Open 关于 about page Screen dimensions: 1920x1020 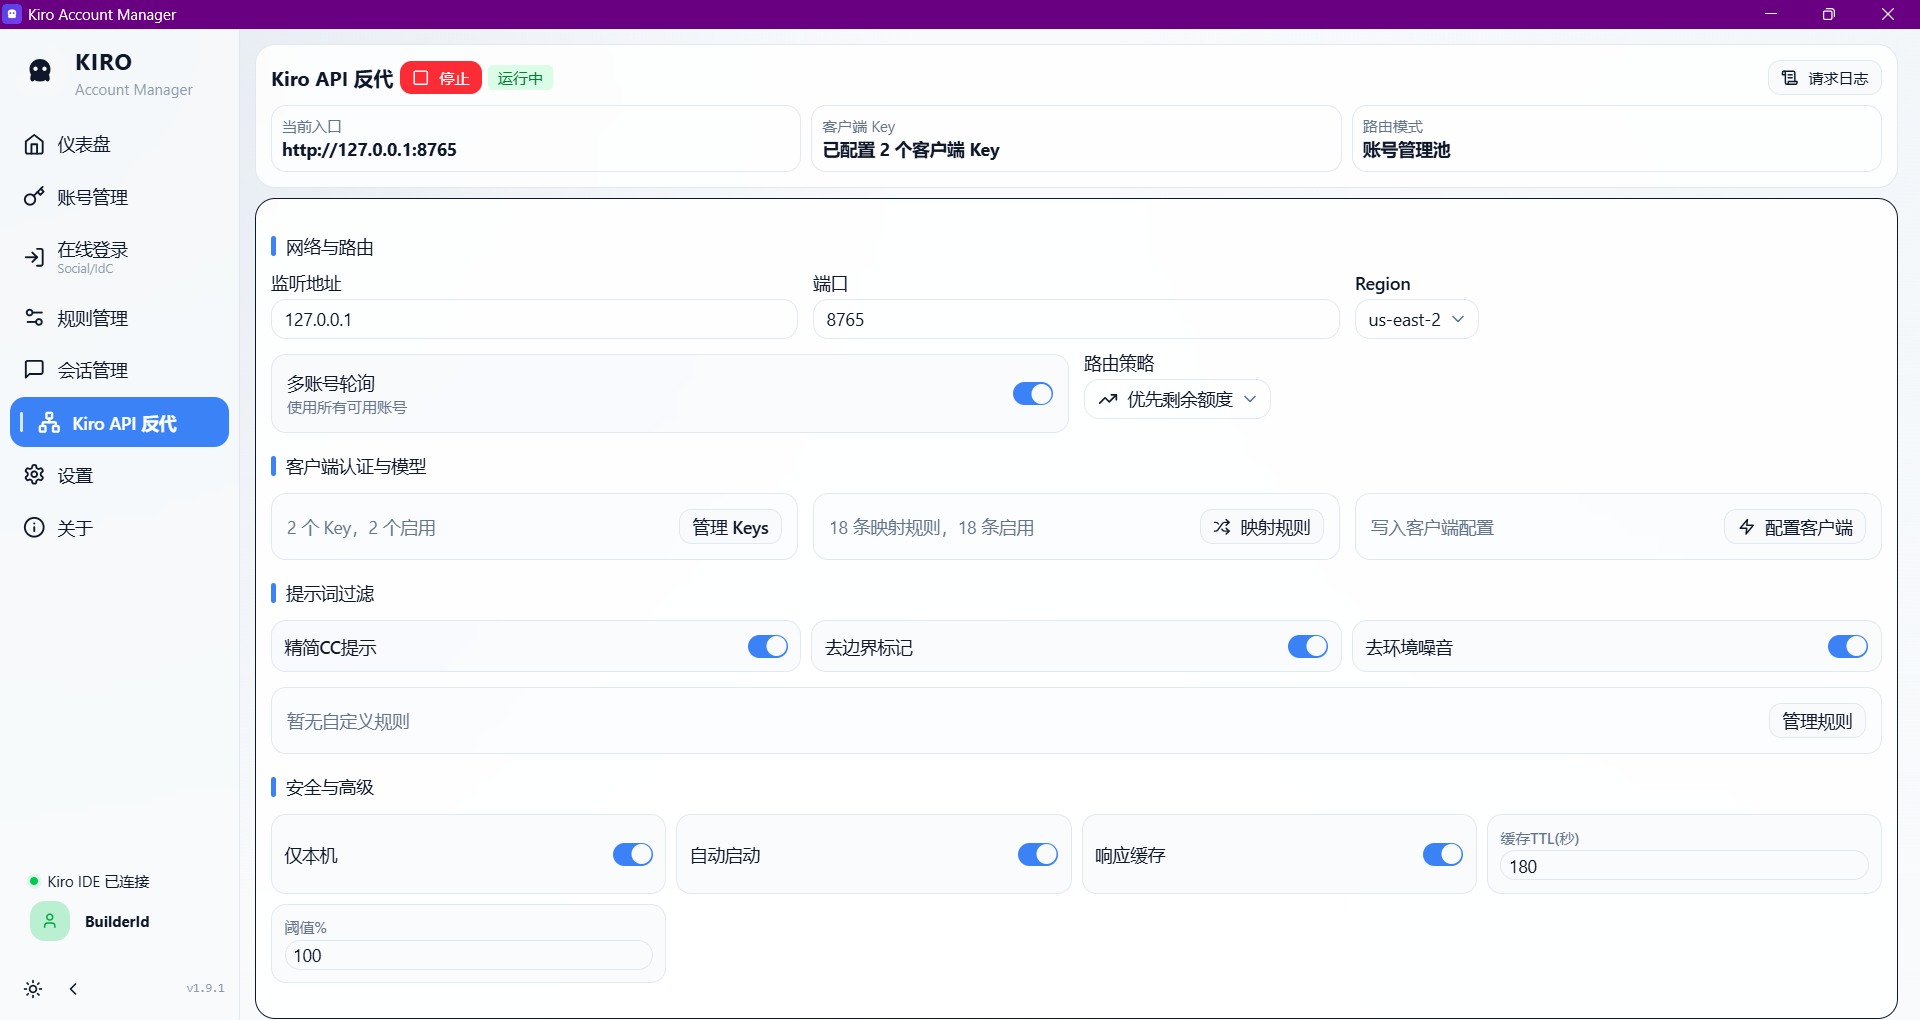pyautogui.click(x=119, y=528)
